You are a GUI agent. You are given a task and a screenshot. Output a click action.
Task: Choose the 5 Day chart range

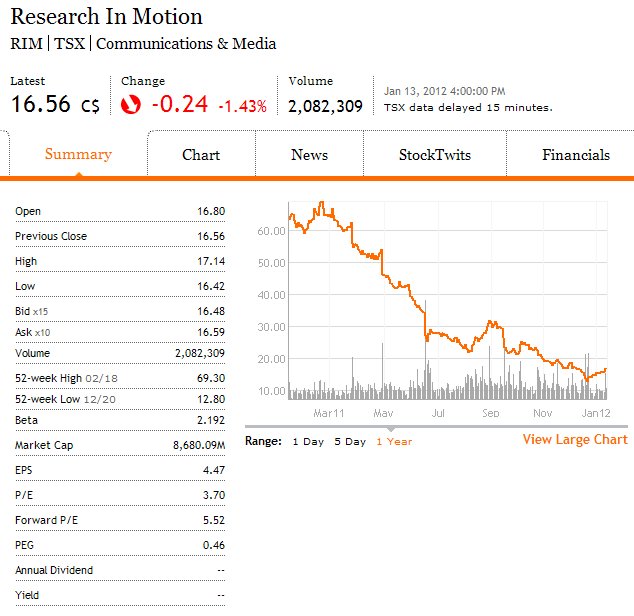point(350,441)
